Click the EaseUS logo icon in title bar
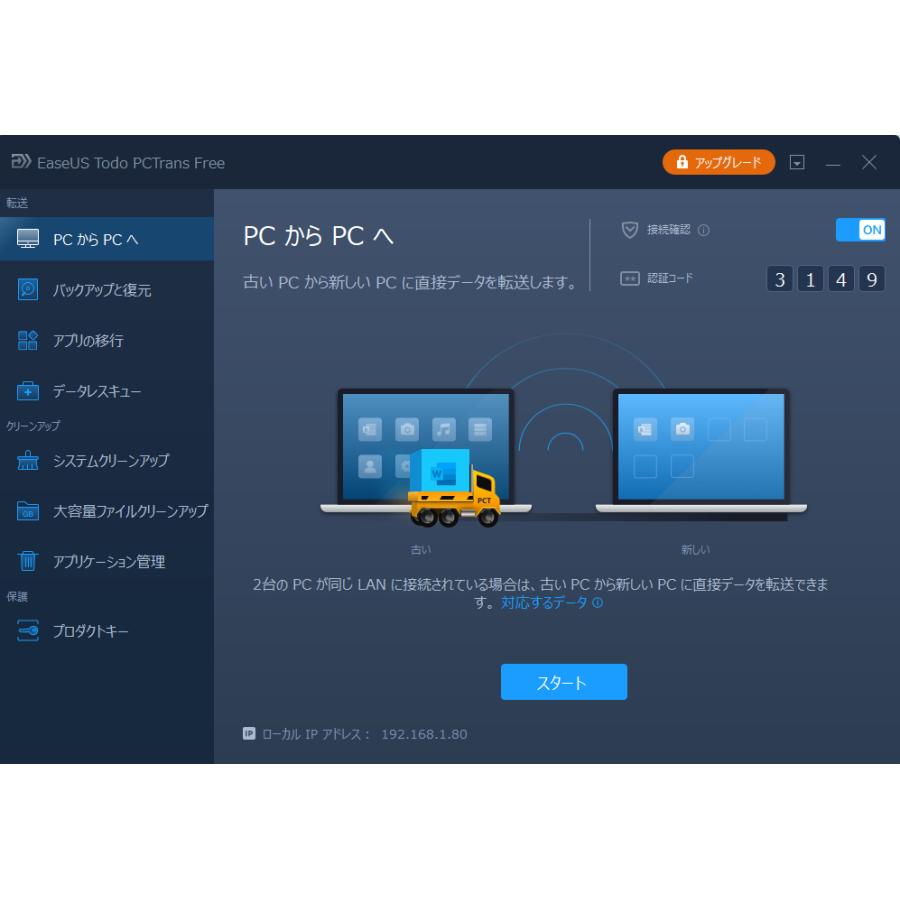The height and width of the screenshot is (900, 900). tap(21, 161)
